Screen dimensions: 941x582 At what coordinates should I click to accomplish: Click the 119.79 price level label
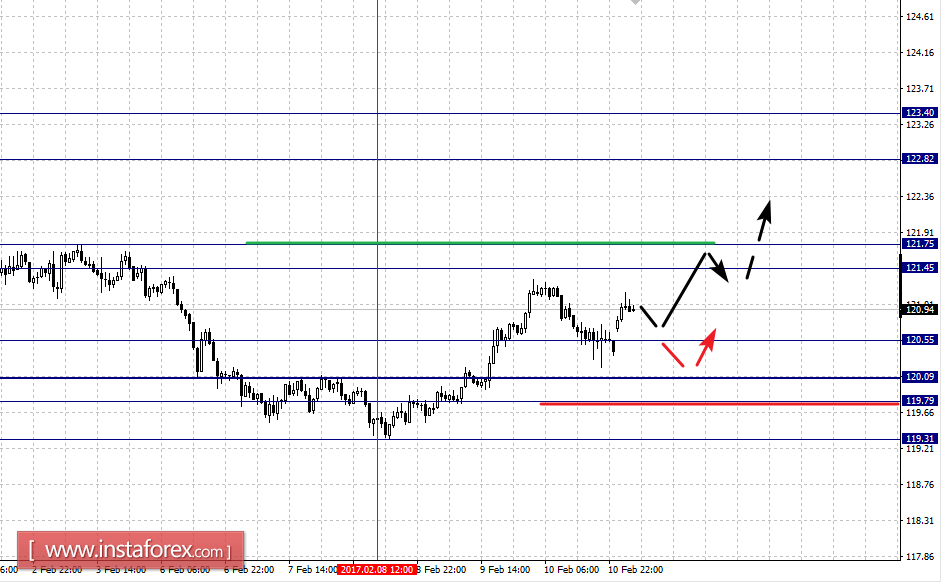click(919, 401)
